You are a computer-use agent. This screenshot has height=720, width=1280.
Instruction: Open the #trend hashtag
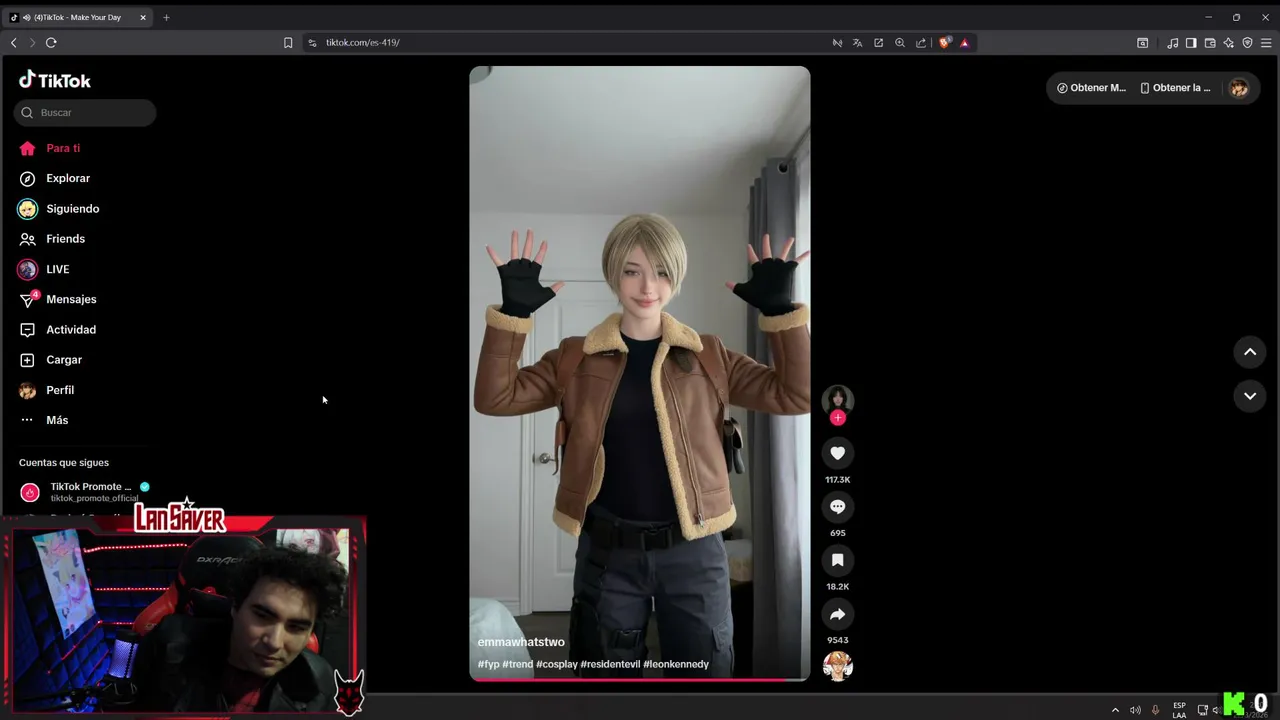coord(518,664)
